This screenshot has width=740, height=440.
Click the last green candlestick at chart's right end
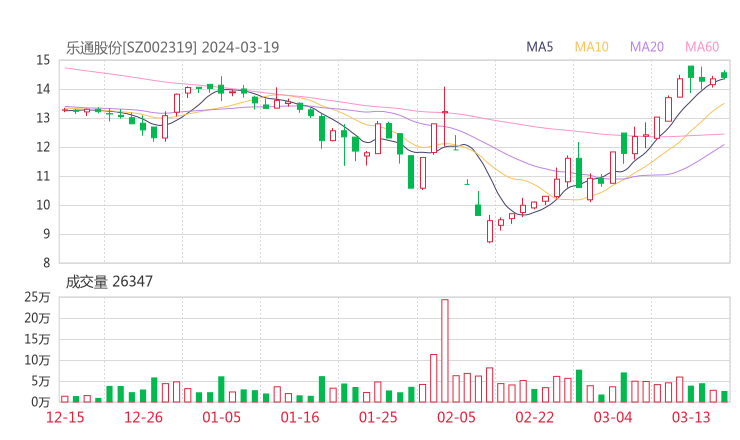[x=724, y=75]
